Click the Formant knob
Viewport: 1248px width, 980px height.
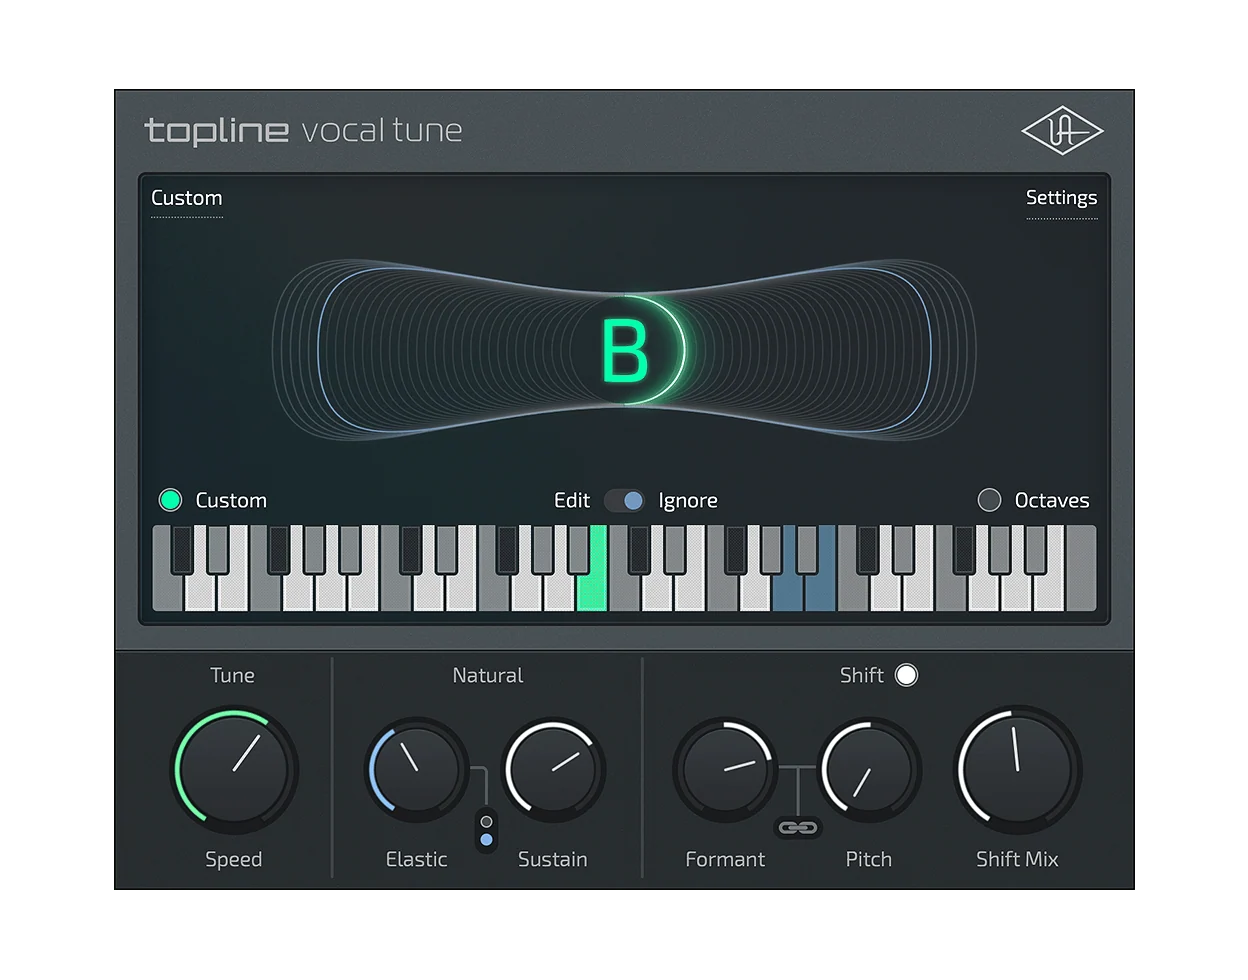[726, 769]
